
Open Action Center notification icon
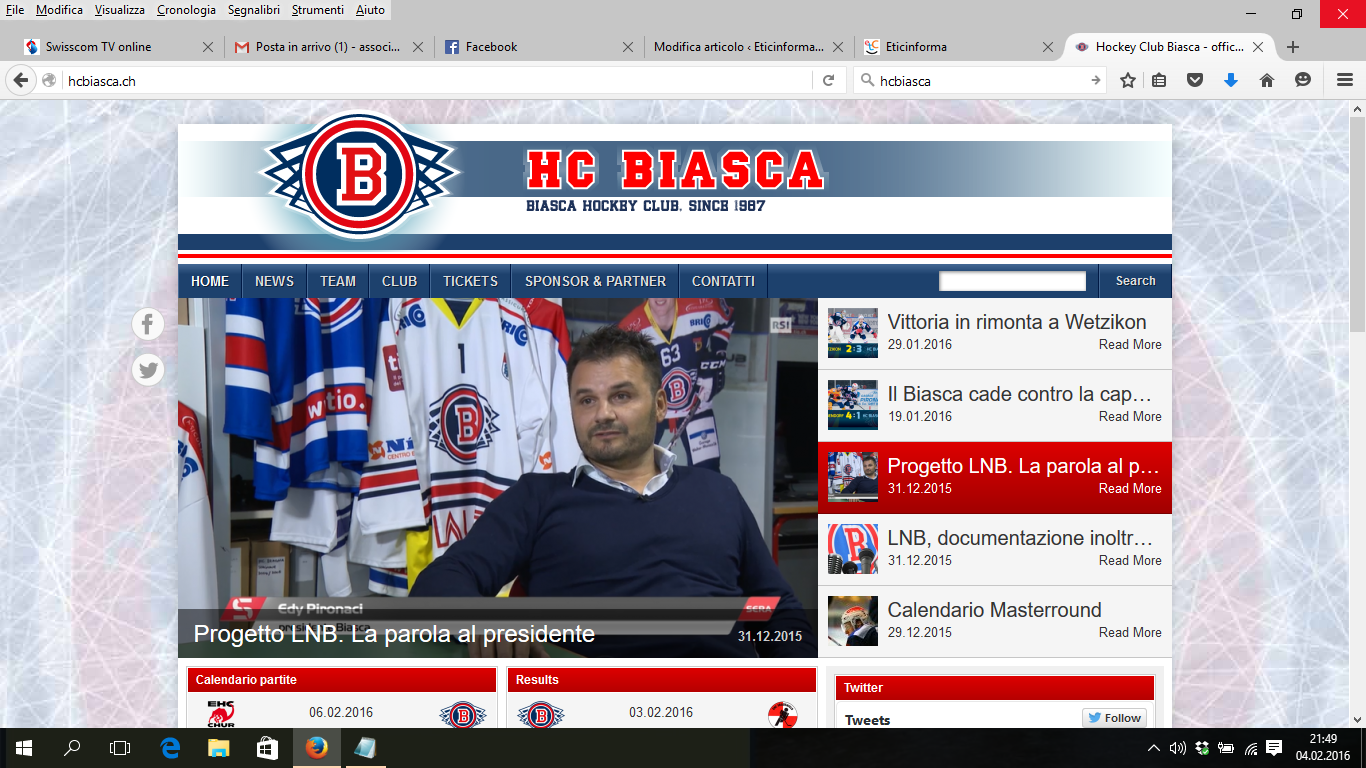(x=1274, y=748)
